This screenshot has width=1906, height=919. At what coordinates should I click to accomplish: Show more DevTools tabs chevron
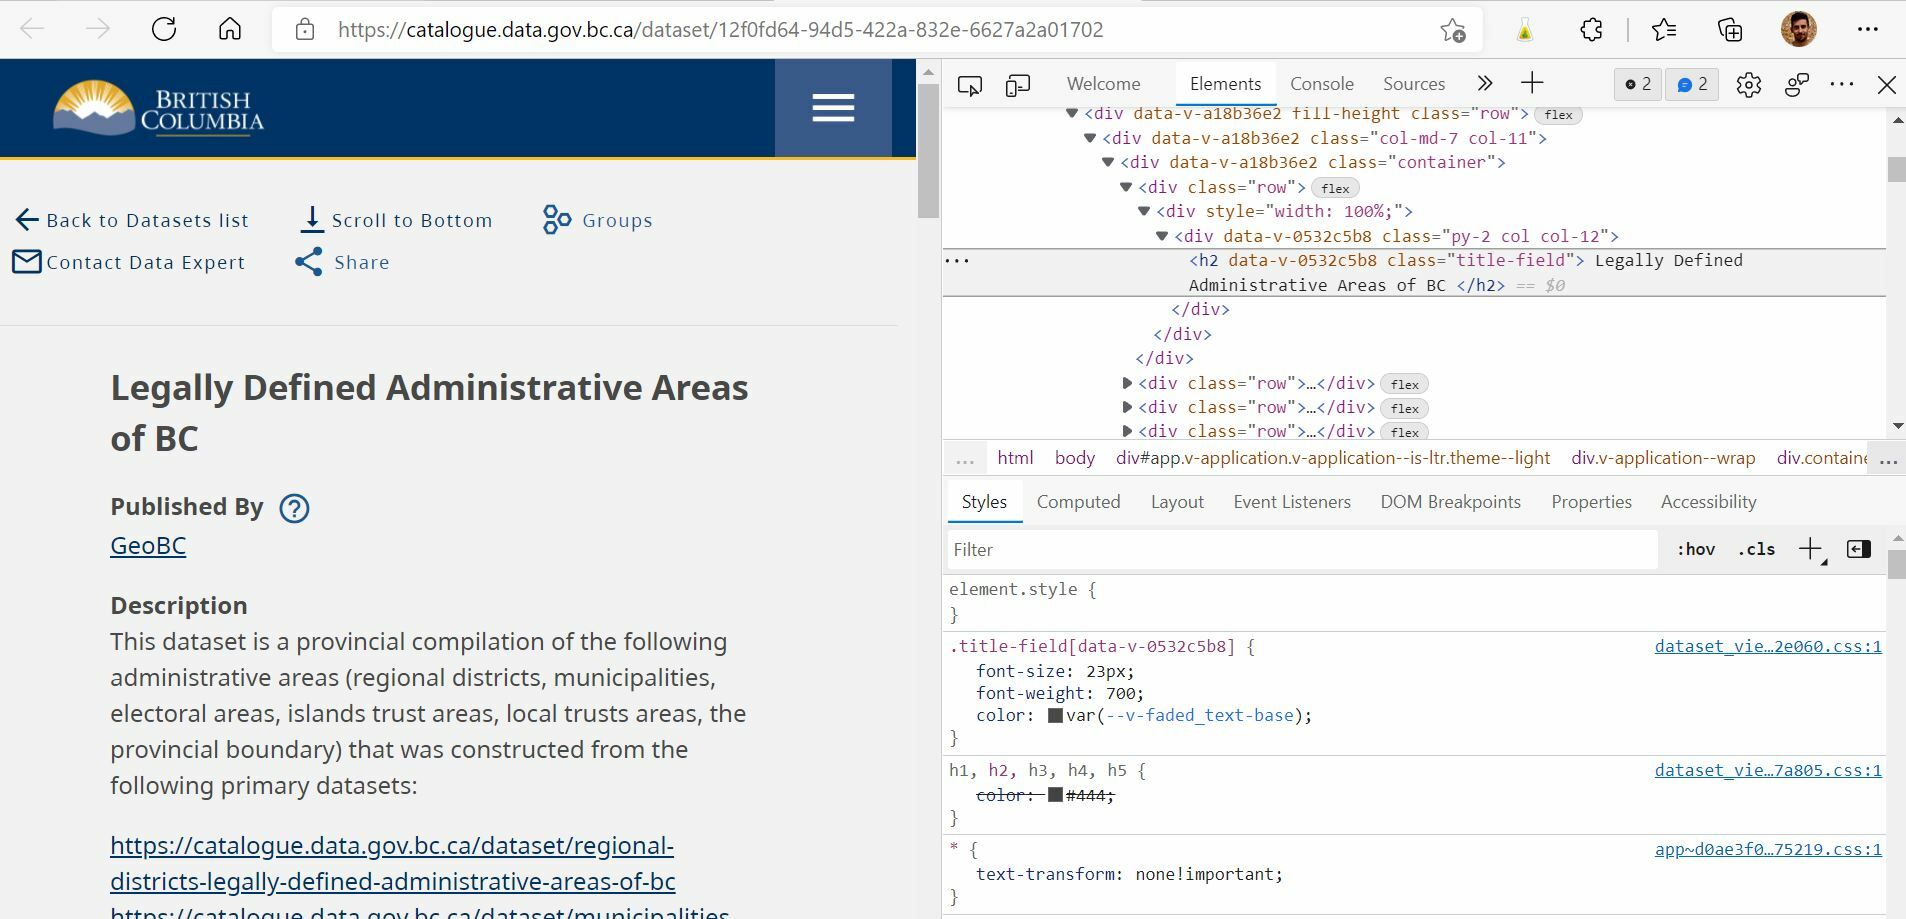pyautogui.click(x=1485, y=84)
